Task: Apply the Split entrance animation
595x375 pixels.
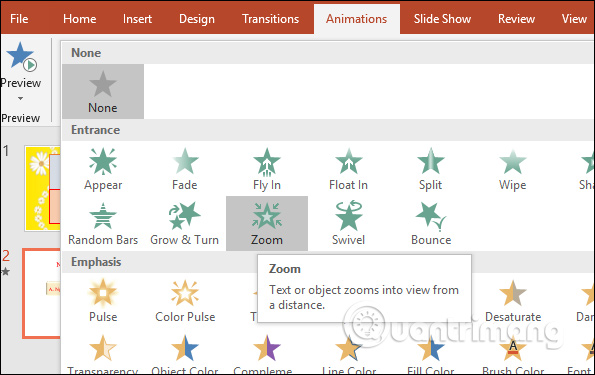Action: click(x=430, y=169)
